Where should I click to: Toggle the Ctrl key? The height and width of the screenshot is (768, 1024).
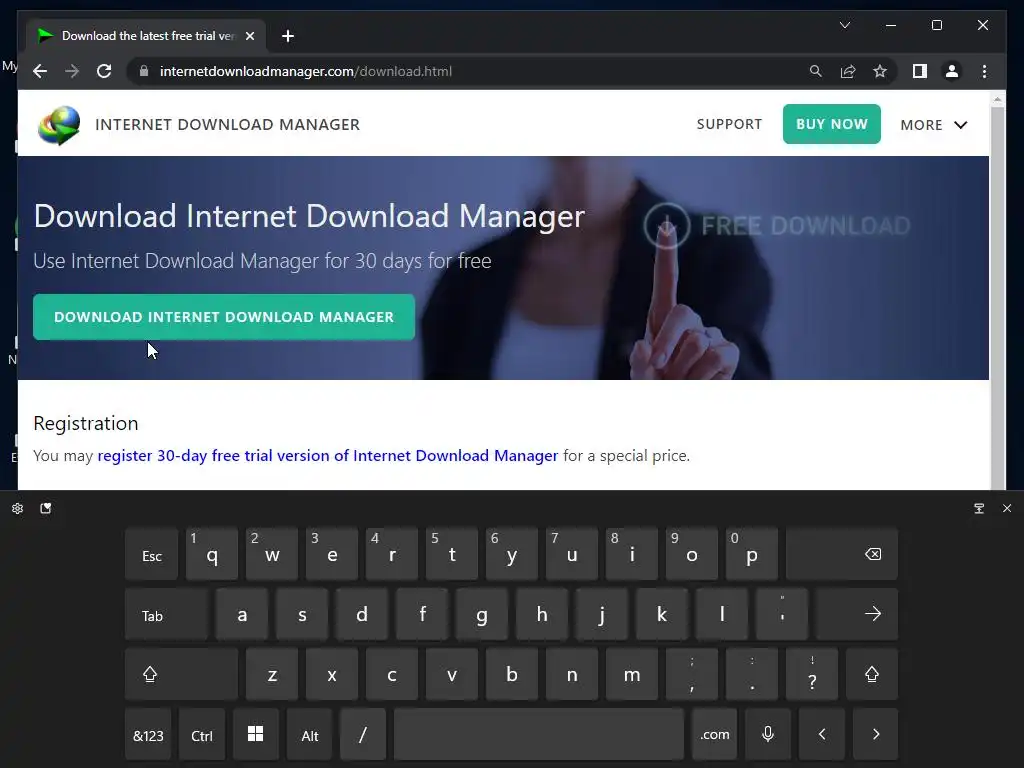202,735
